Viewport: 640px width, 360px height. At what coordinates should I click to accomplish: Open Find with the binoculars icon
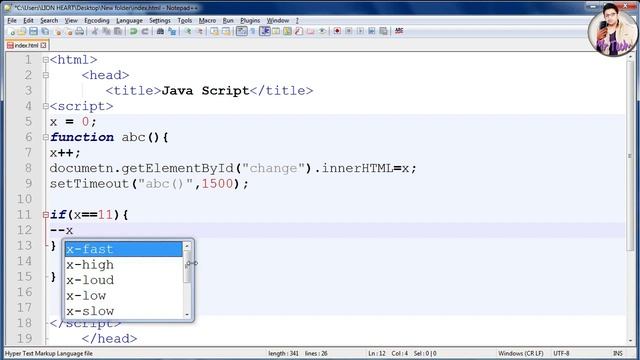pyautogui.click(x=160, y=31)
